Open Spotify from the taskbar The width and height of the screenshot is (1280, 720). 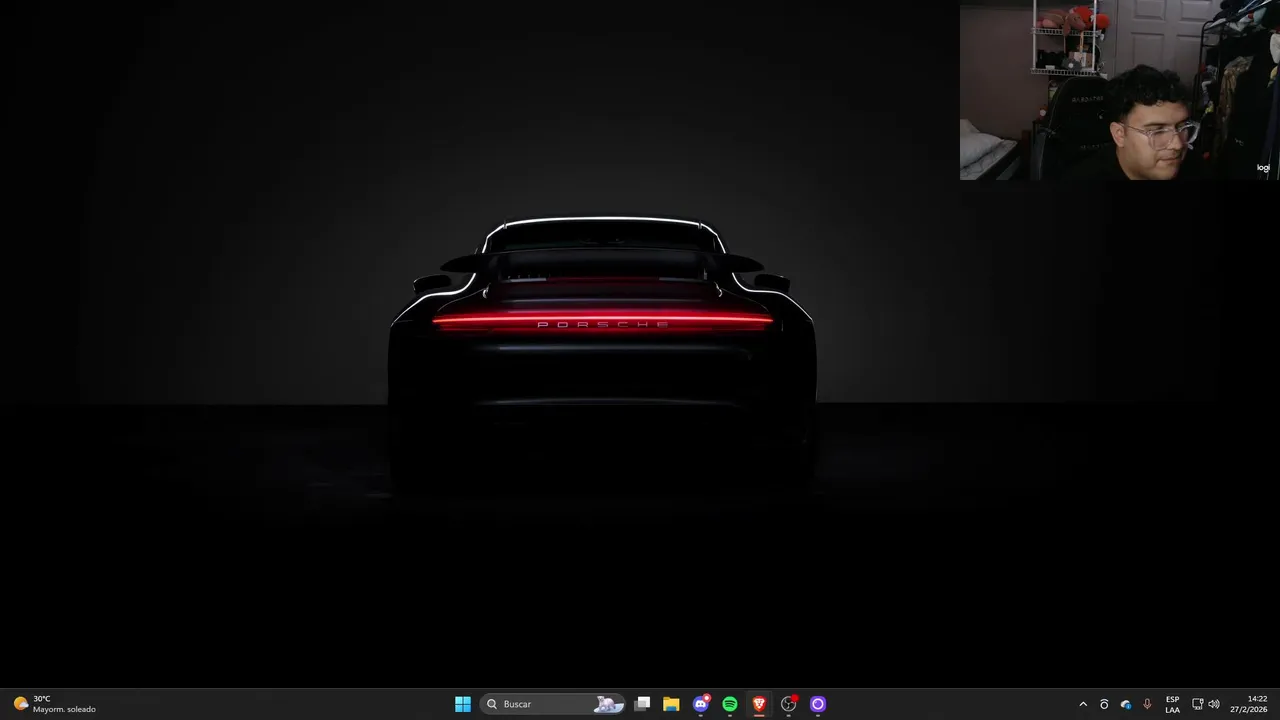pyautogui.click(x=730, y=704)
